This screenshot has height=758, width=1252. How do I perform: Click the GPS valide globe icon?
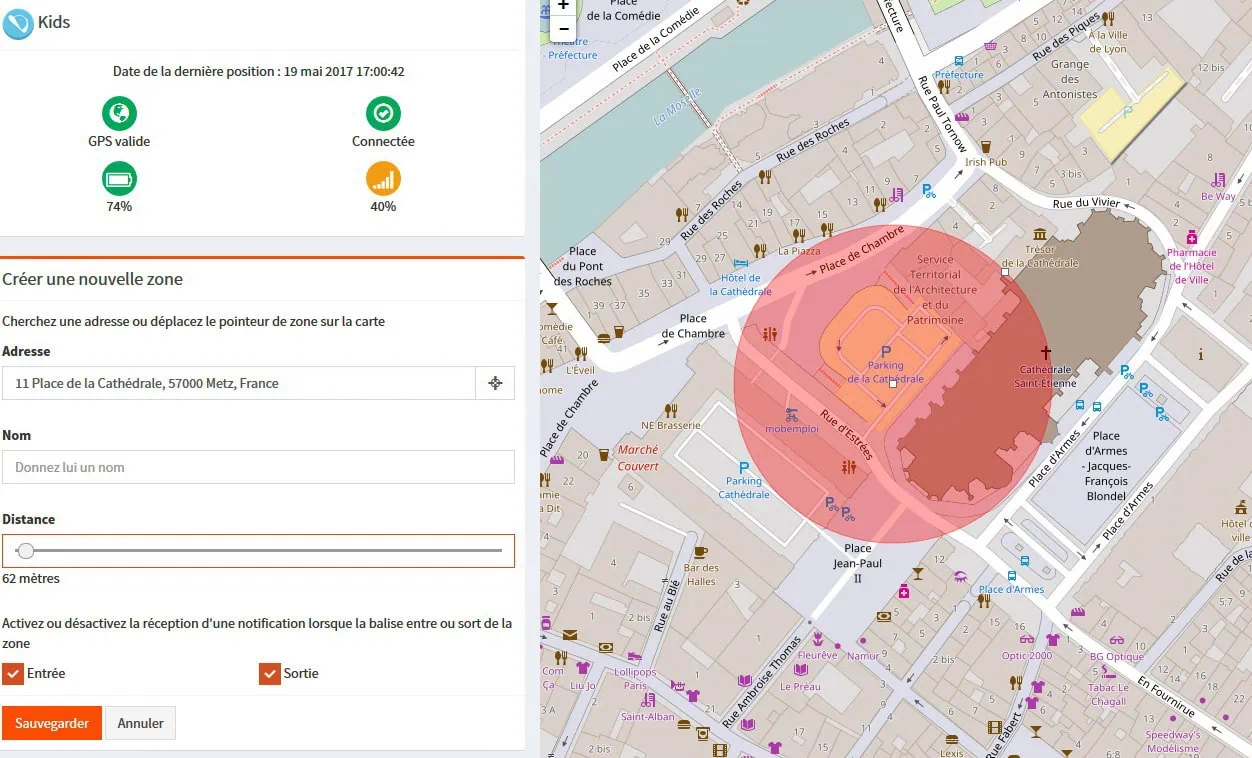point(119,113)
